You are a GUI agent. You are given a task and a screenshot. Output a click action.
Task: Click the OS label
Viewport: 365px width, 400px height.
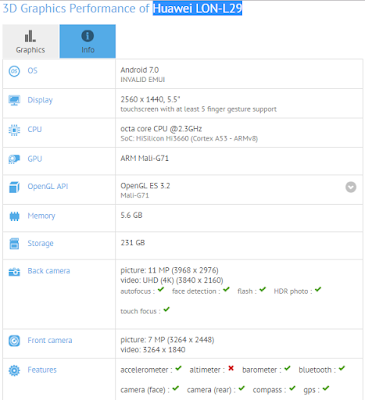coord(32,71)
